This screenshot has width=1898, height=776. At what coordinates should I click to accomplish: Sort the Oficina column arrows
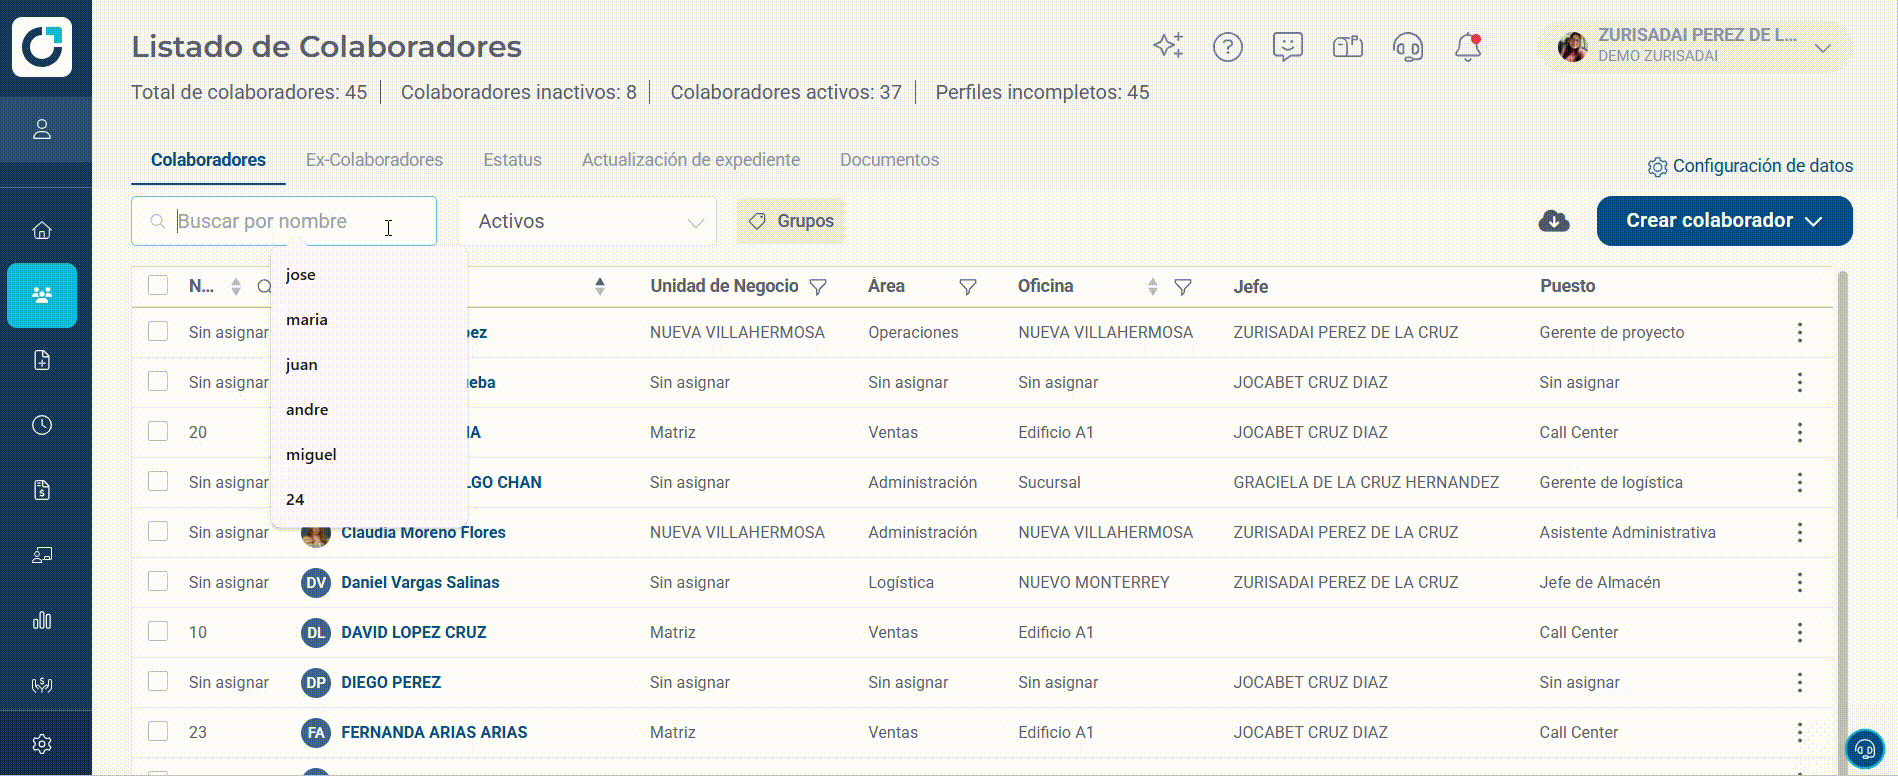1153,287
